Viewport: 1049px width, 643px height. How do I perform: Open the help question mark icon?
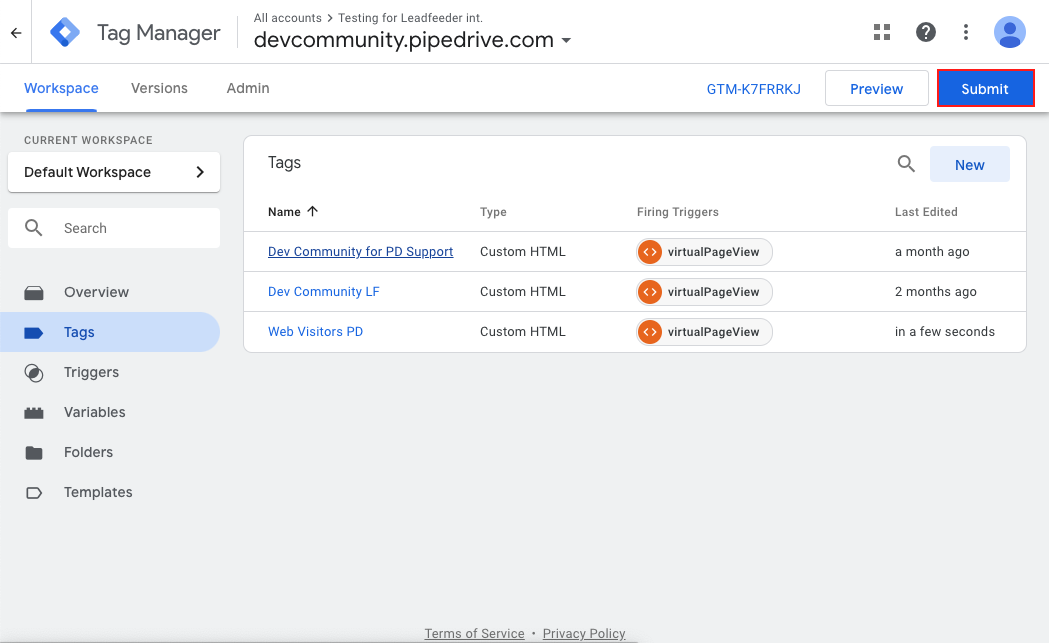click(x=925, y=32)
